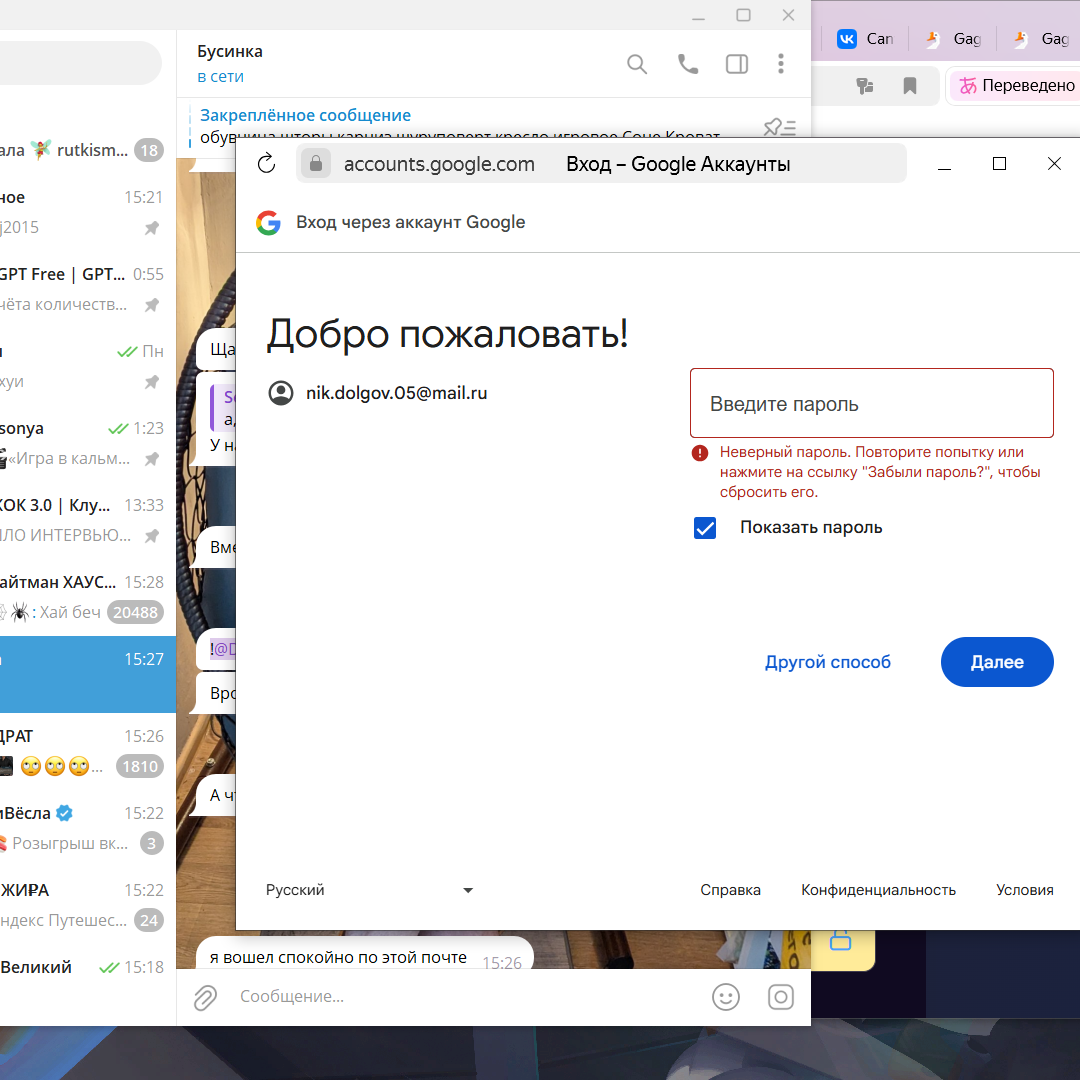Click the lock icon next to accounts.google.com

[315, 164]
